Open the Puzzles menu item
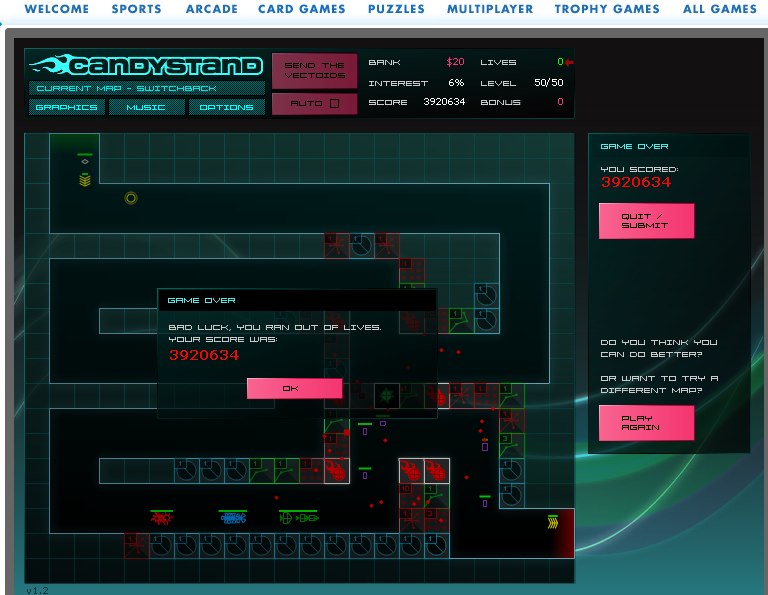768x595 pixels. tap(396, 9)
